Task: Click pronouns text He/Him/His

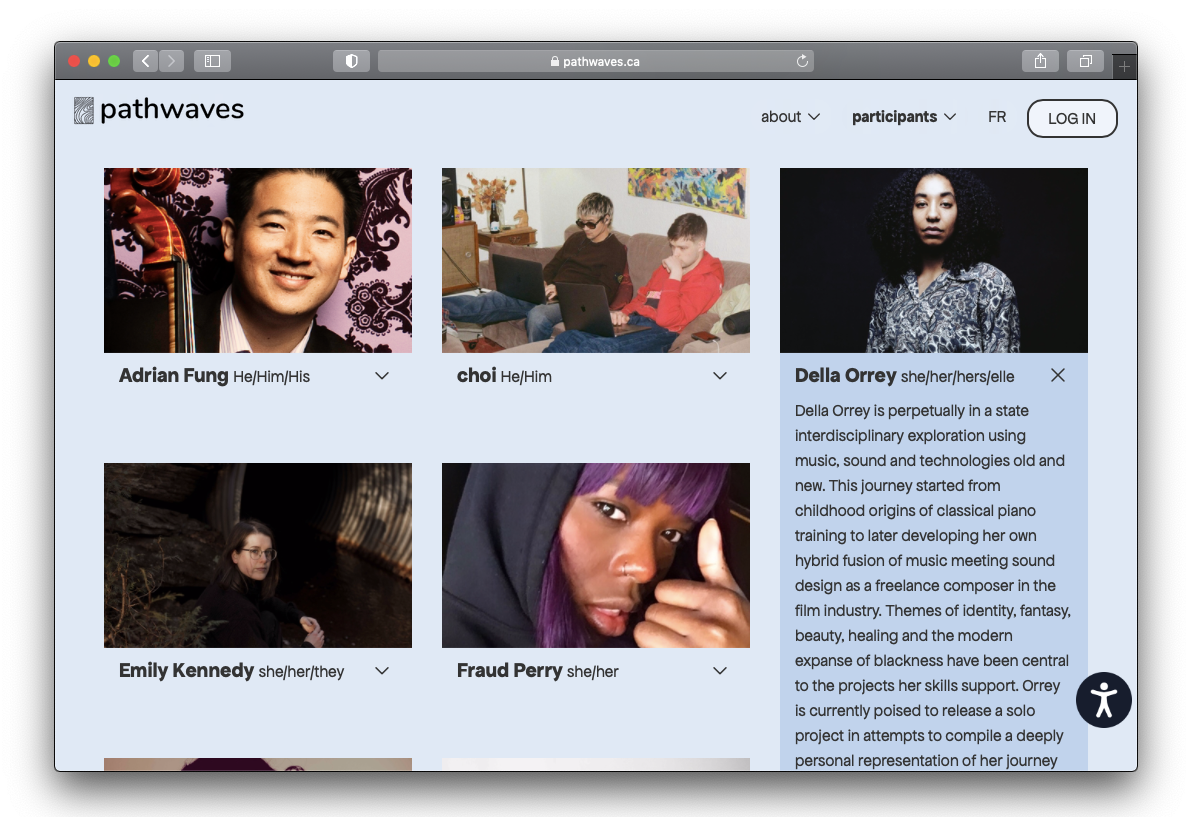Action: click(x=272, y=377)
